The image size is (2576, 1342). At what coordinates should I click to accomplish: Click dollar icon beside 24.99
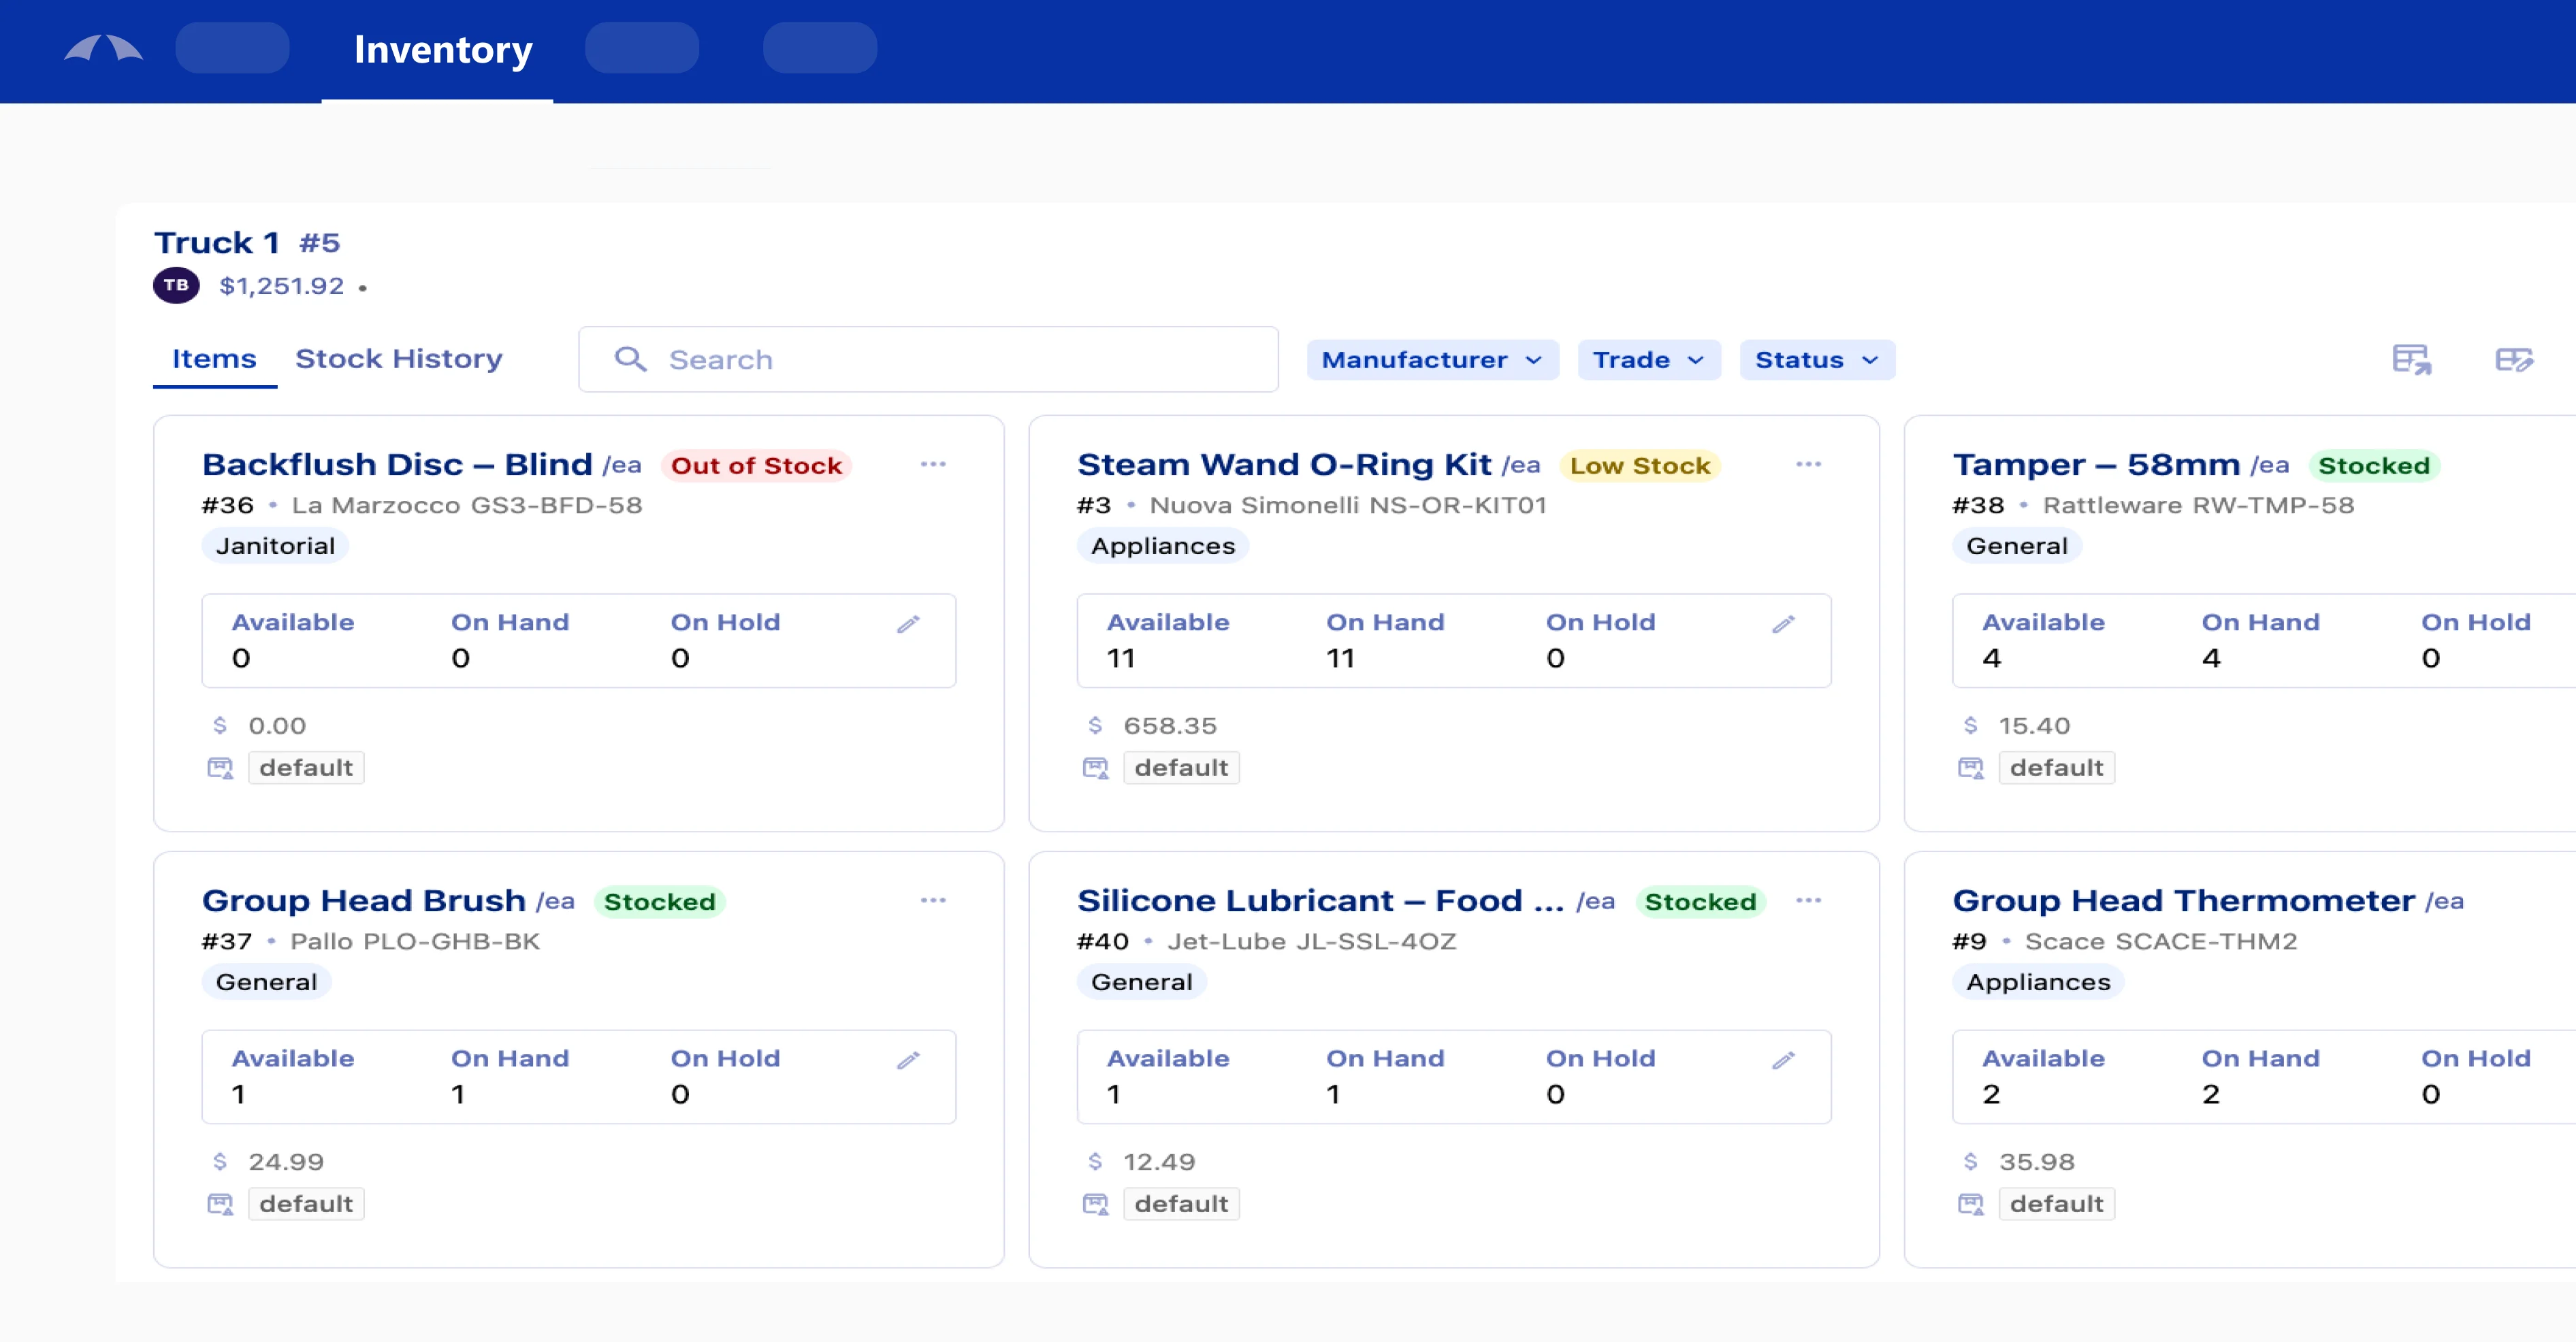click(x=220, y=1161)
